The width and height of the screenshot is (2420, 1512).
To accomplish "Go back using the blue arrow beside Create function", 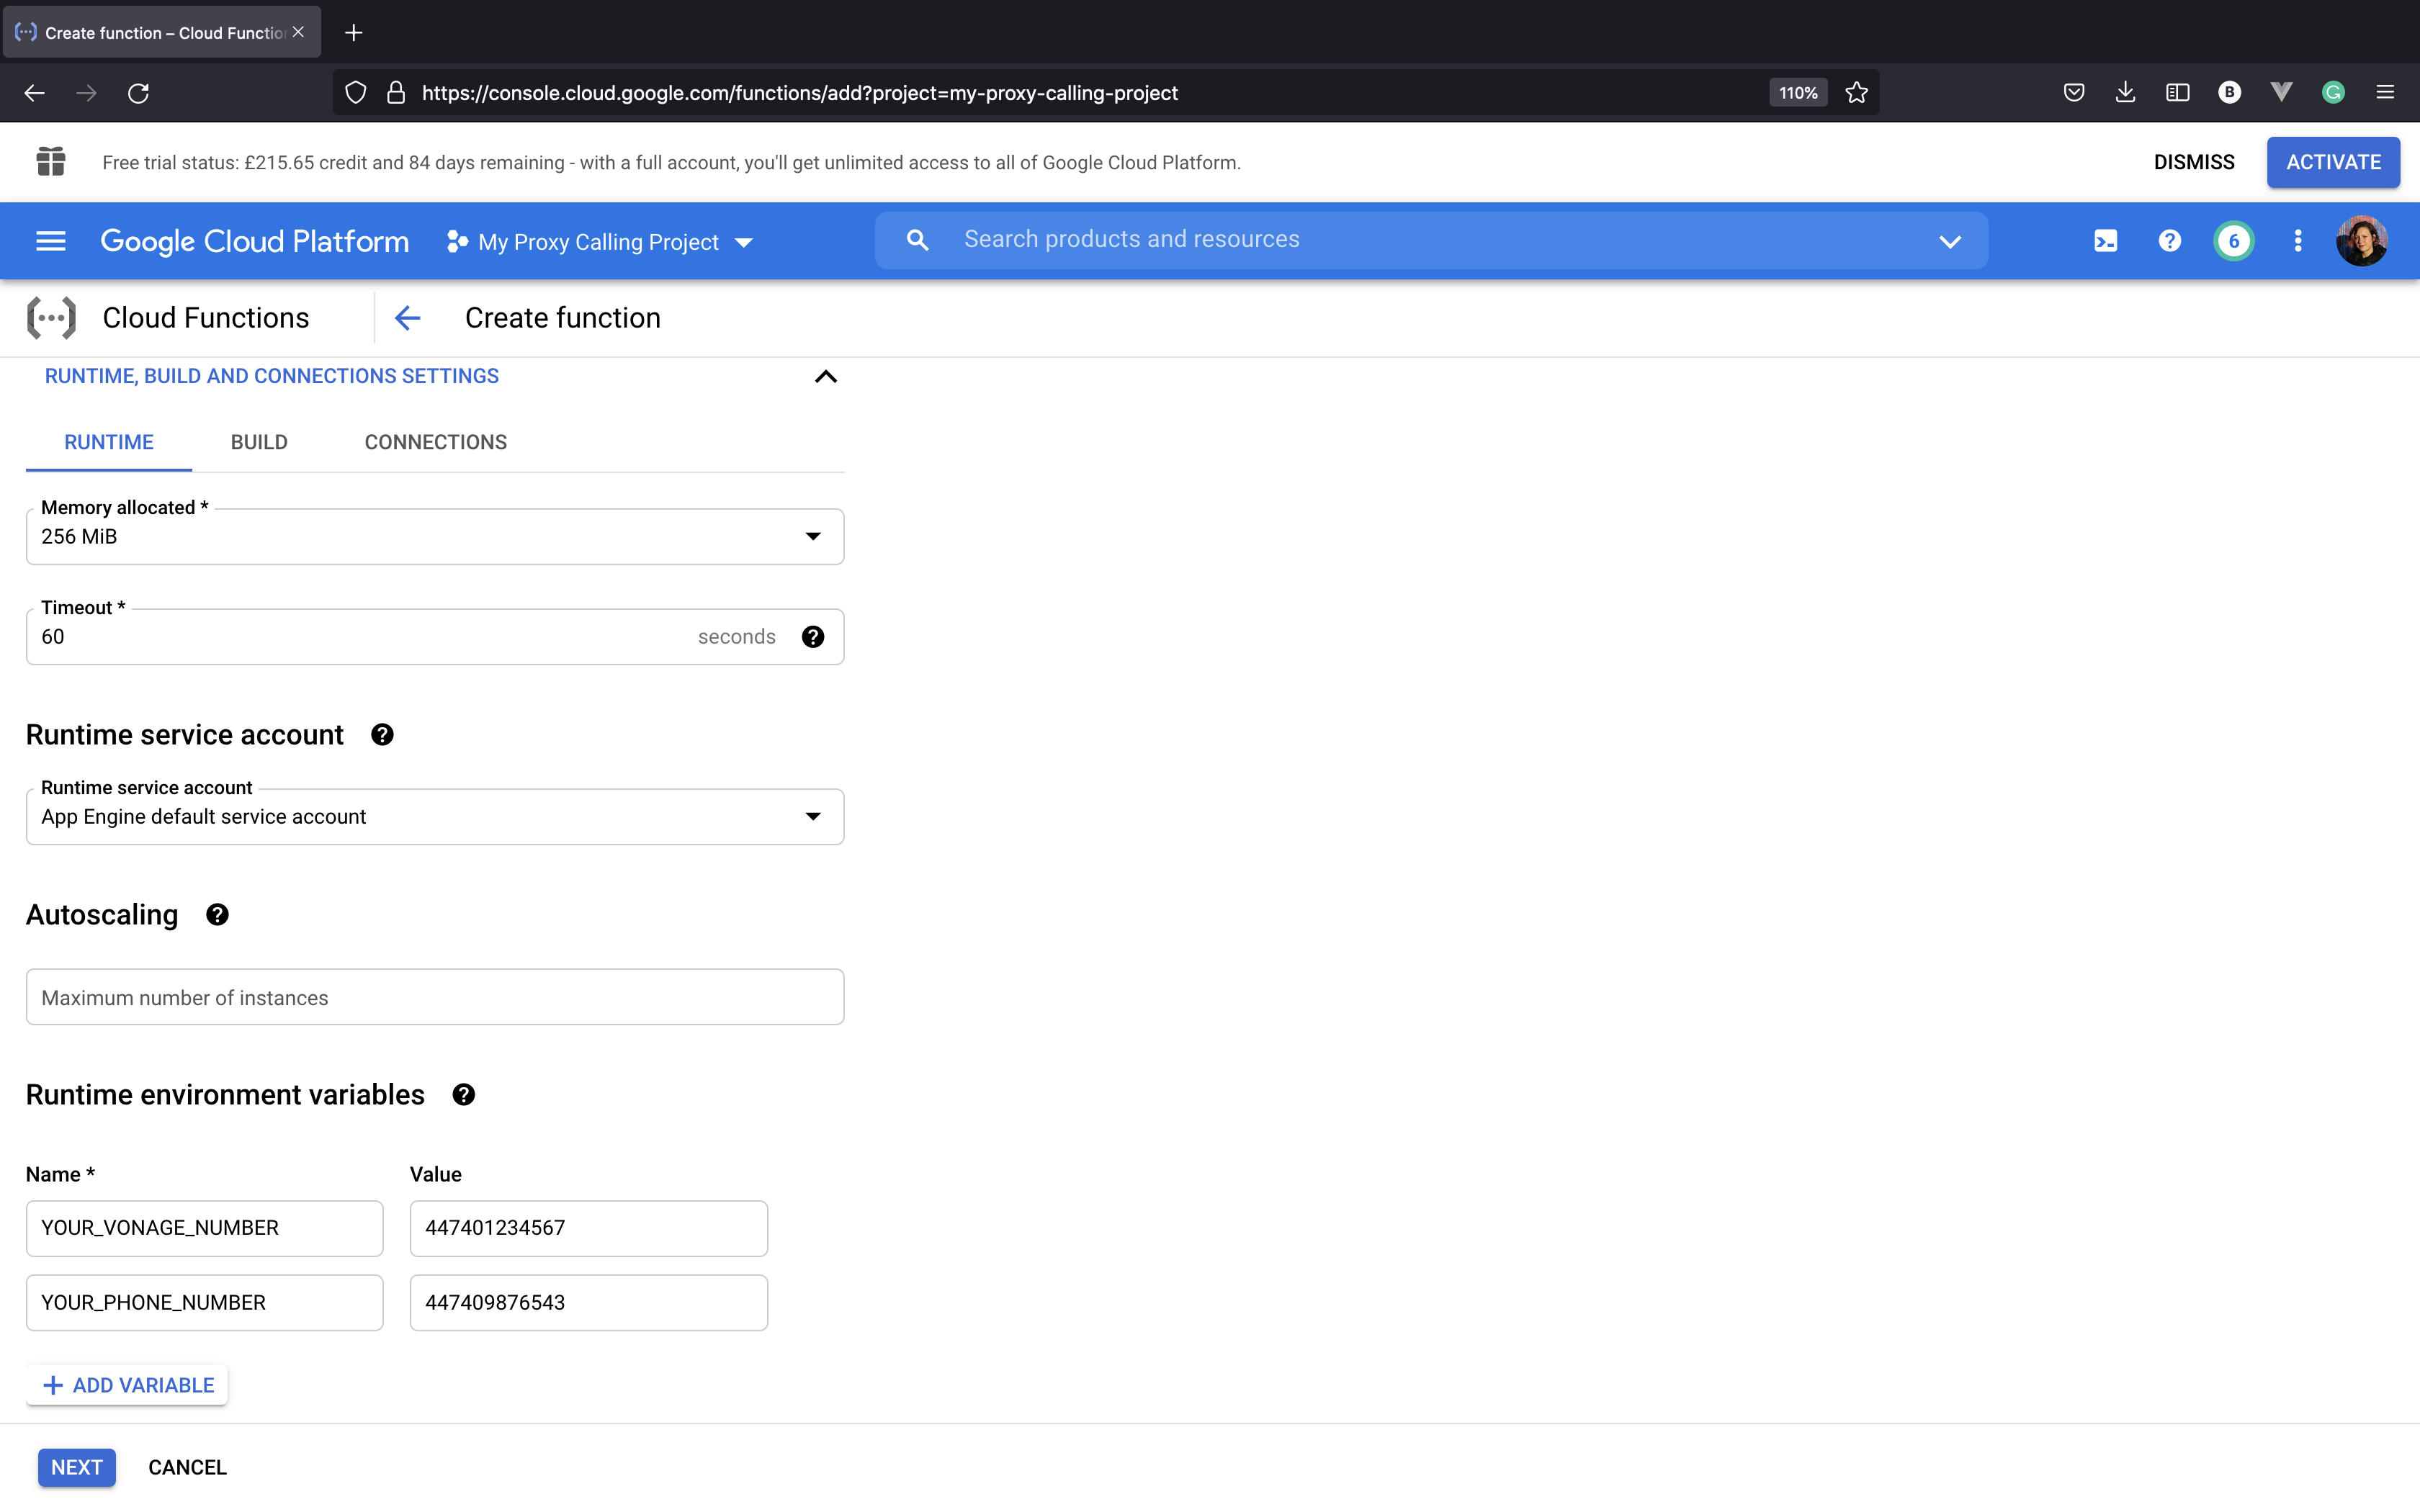I will pos(407,318).
